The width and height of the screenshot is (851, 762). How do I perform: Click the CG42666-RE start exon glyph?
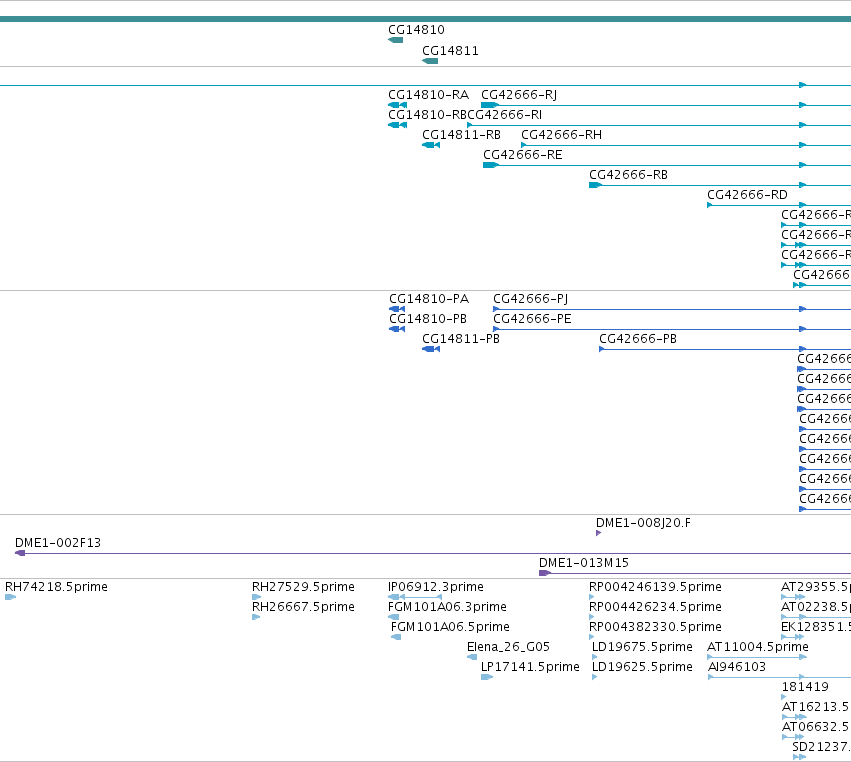tap(491, 165)
